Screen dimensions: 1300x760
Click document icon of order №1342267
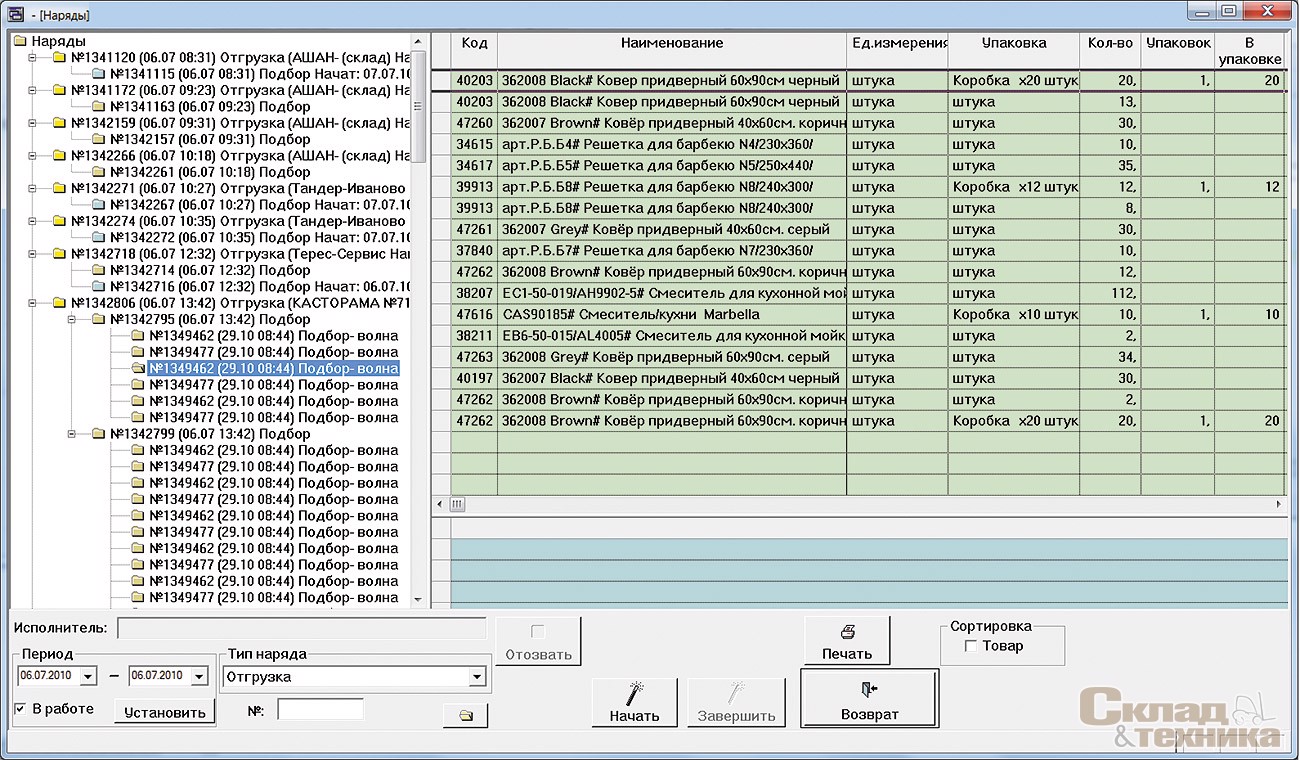click(98, 204)
